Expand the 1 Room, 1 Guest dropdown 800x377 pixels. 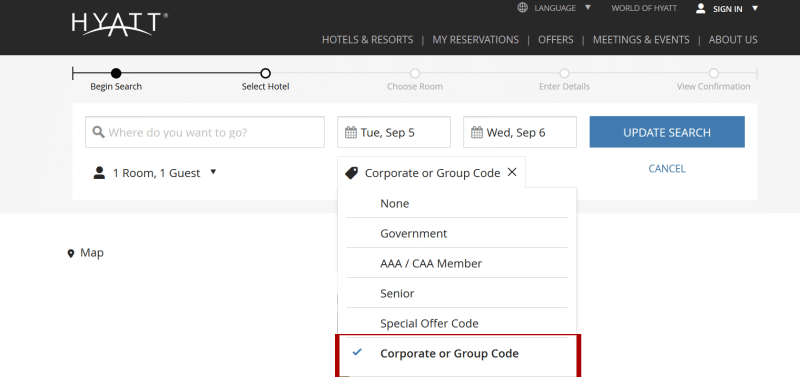[x=155, y=173]
